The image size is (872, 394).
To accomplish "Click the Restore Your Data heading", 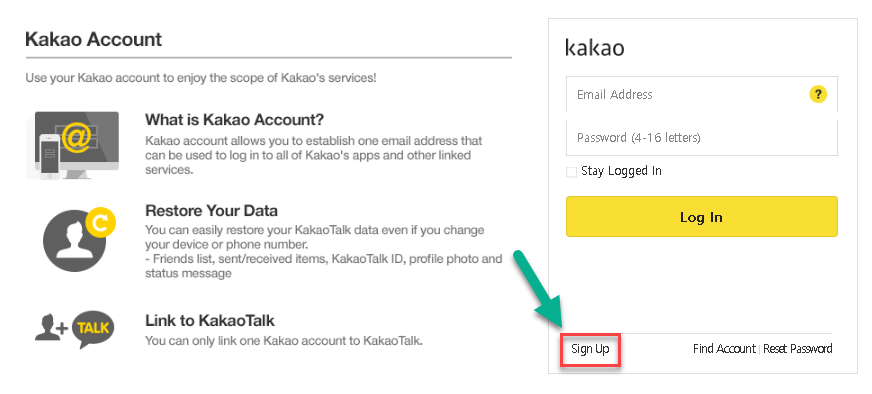I will tap(211, 211).
